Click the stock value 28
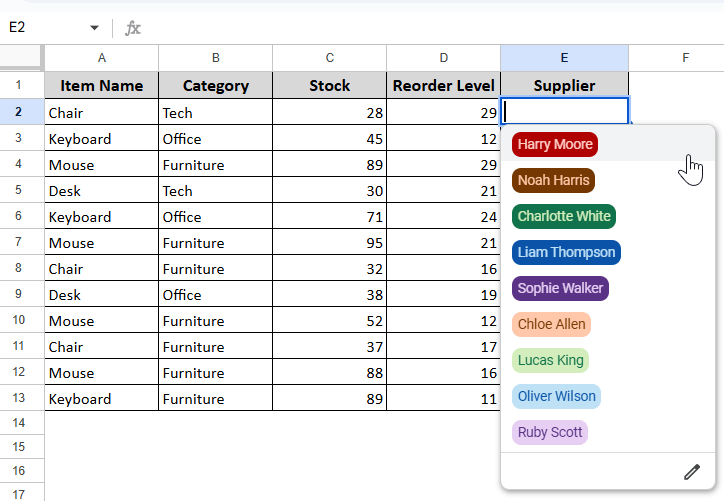 click(330, 112)
